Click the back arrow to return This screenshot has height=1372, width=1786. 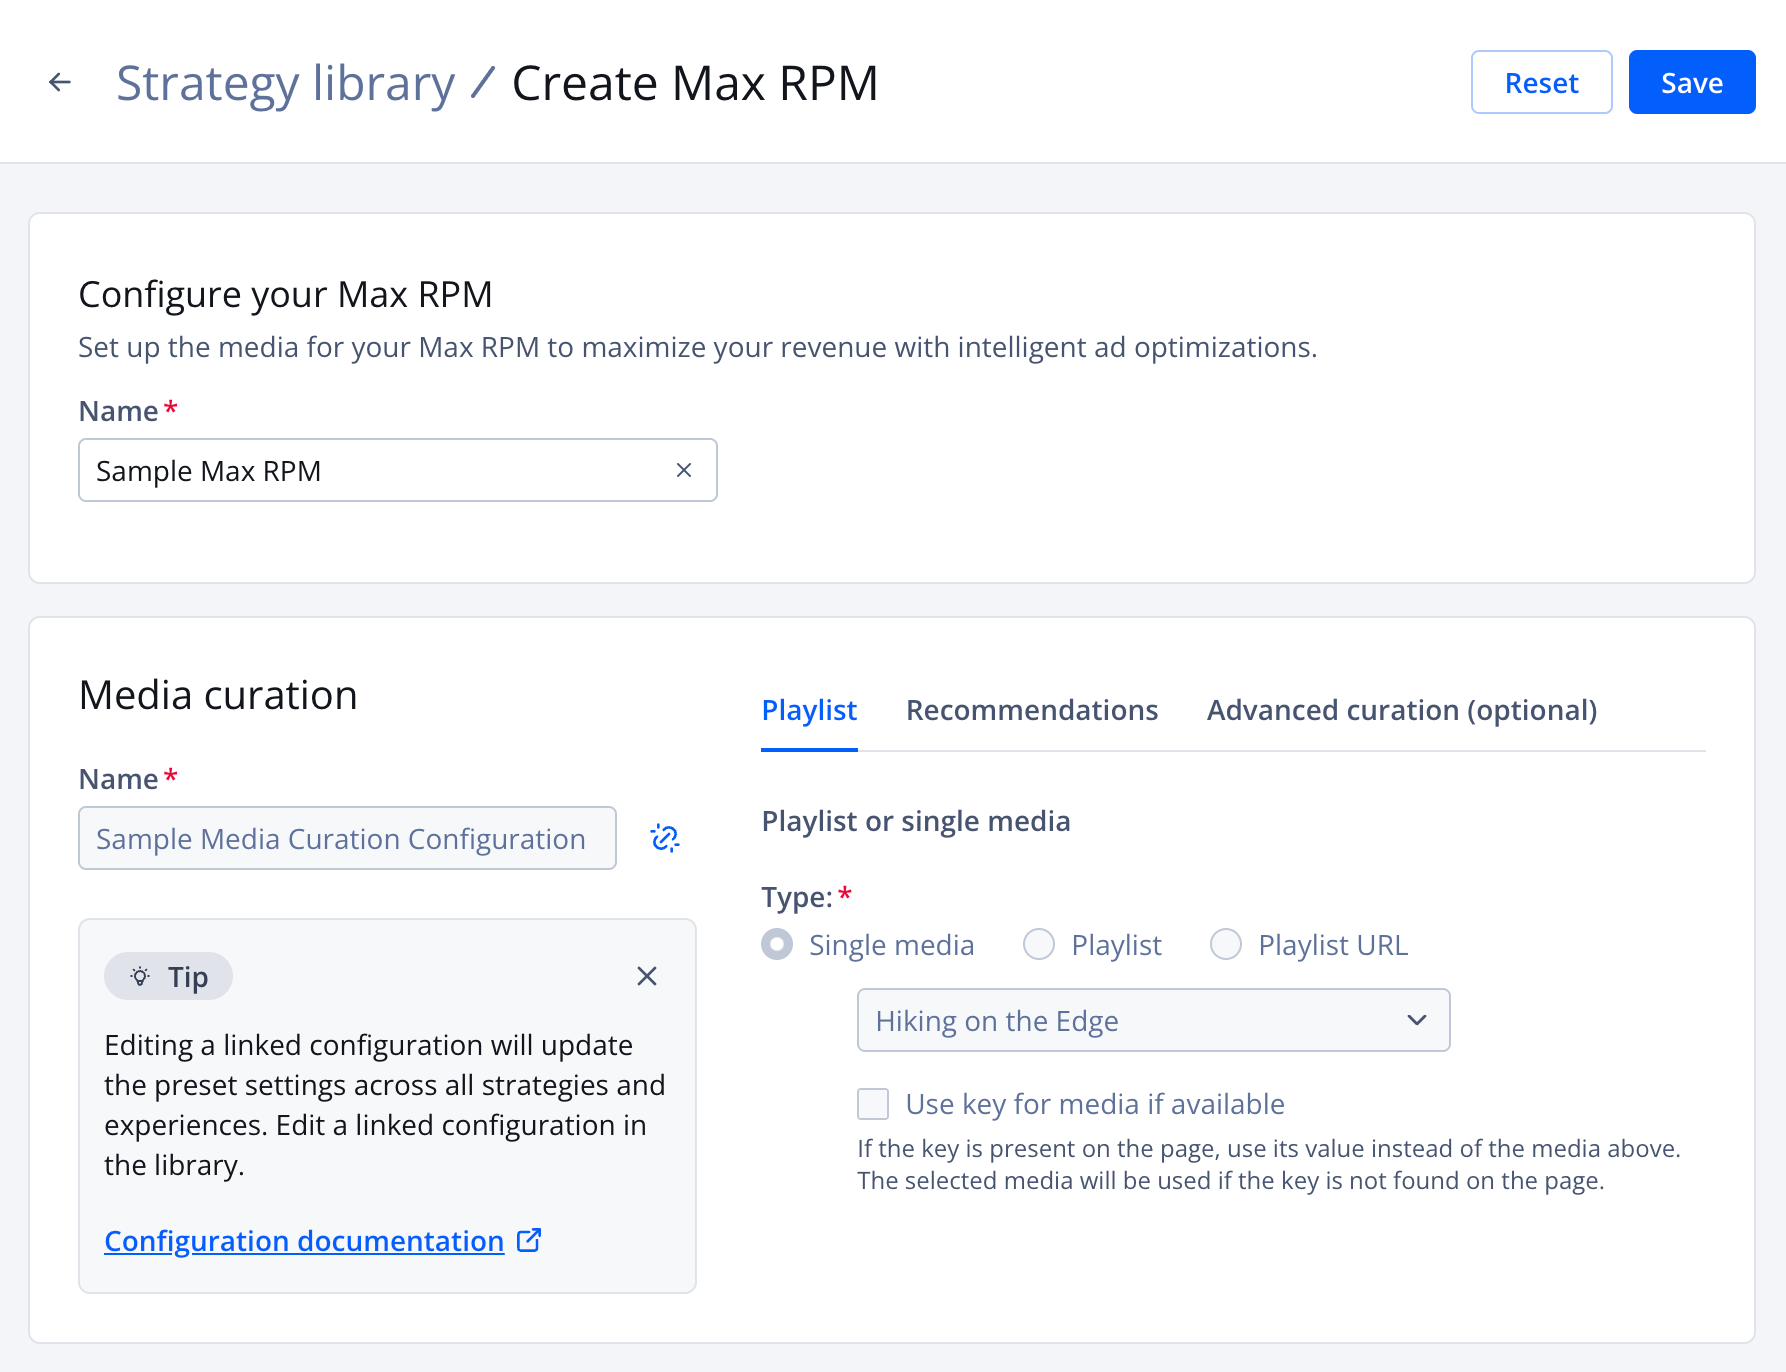coord(60,82)
